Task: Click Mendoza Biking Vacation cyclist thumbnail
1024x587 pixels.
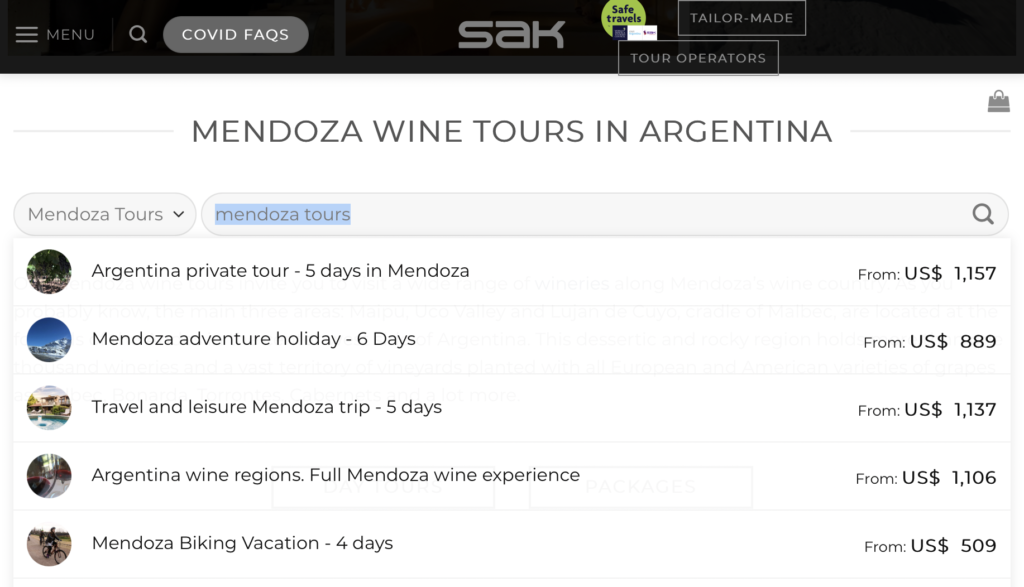Action: click(x=49, y=544)
